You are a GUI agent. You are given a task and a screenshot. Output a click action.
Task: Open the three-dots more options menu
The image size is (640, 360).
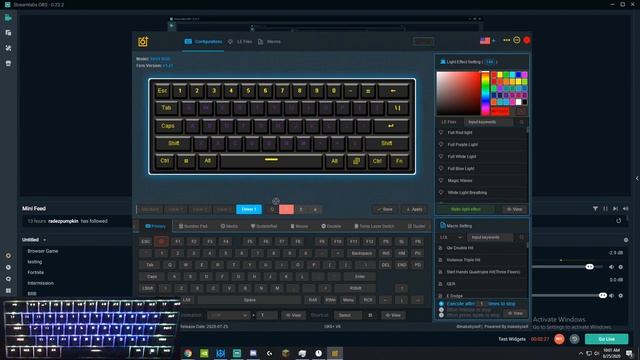pos(507,40)
